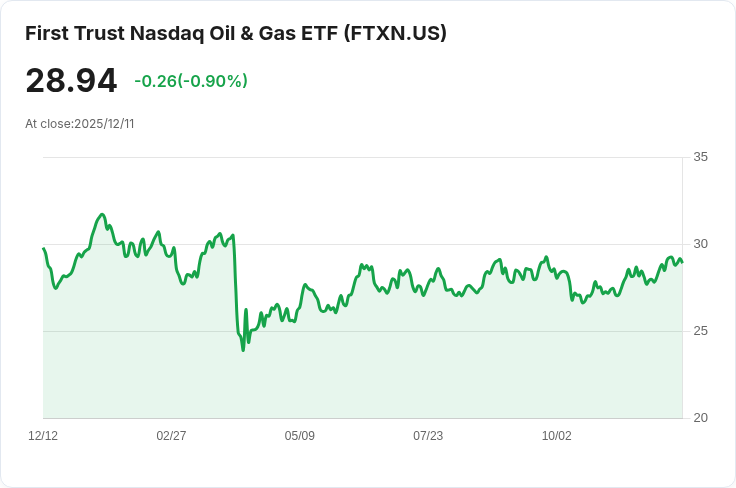Click the 28.94 closing price
736x488 pixels.
[71, 81]
